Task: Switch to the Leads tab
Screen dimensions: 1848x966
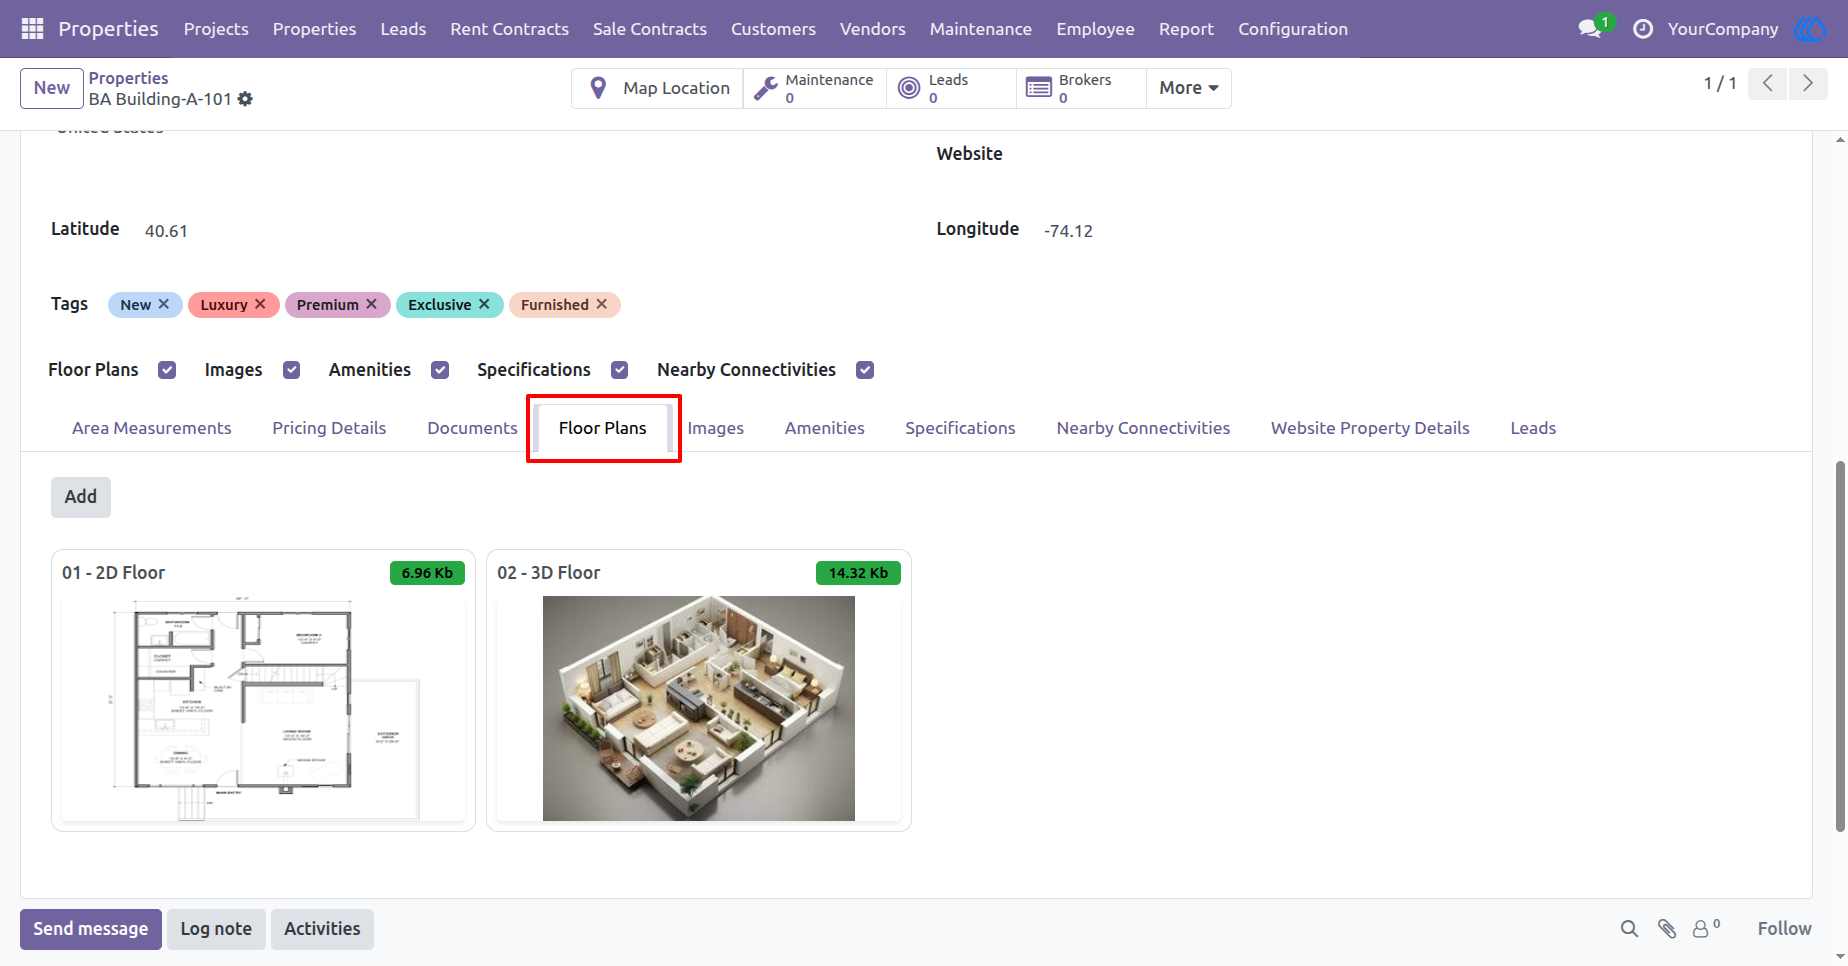Action: click(1533, 428)
